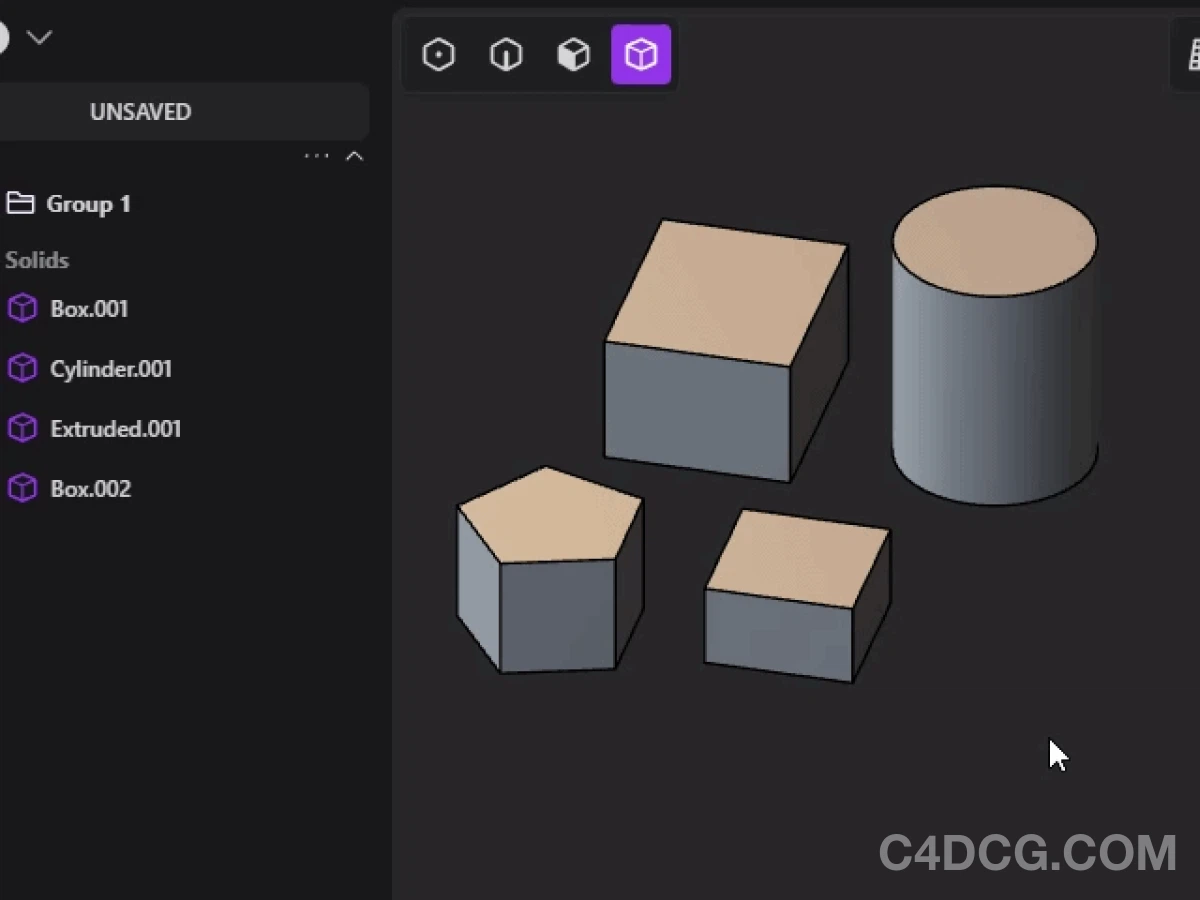Toggle the active purple display mode off
Image resolution: width=1200 pixels, height=900 pixels.
click(x=641, y=54)
